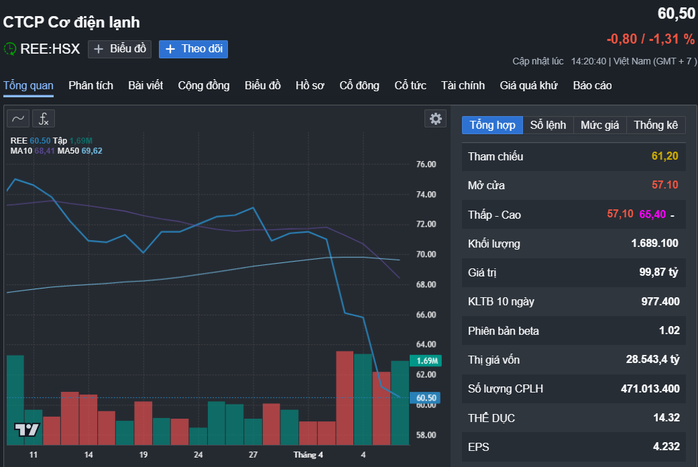The height and width of the screenshot is (467, 698).
Task: Switch to the Cổ đông tab
Action: coord(359,85)
